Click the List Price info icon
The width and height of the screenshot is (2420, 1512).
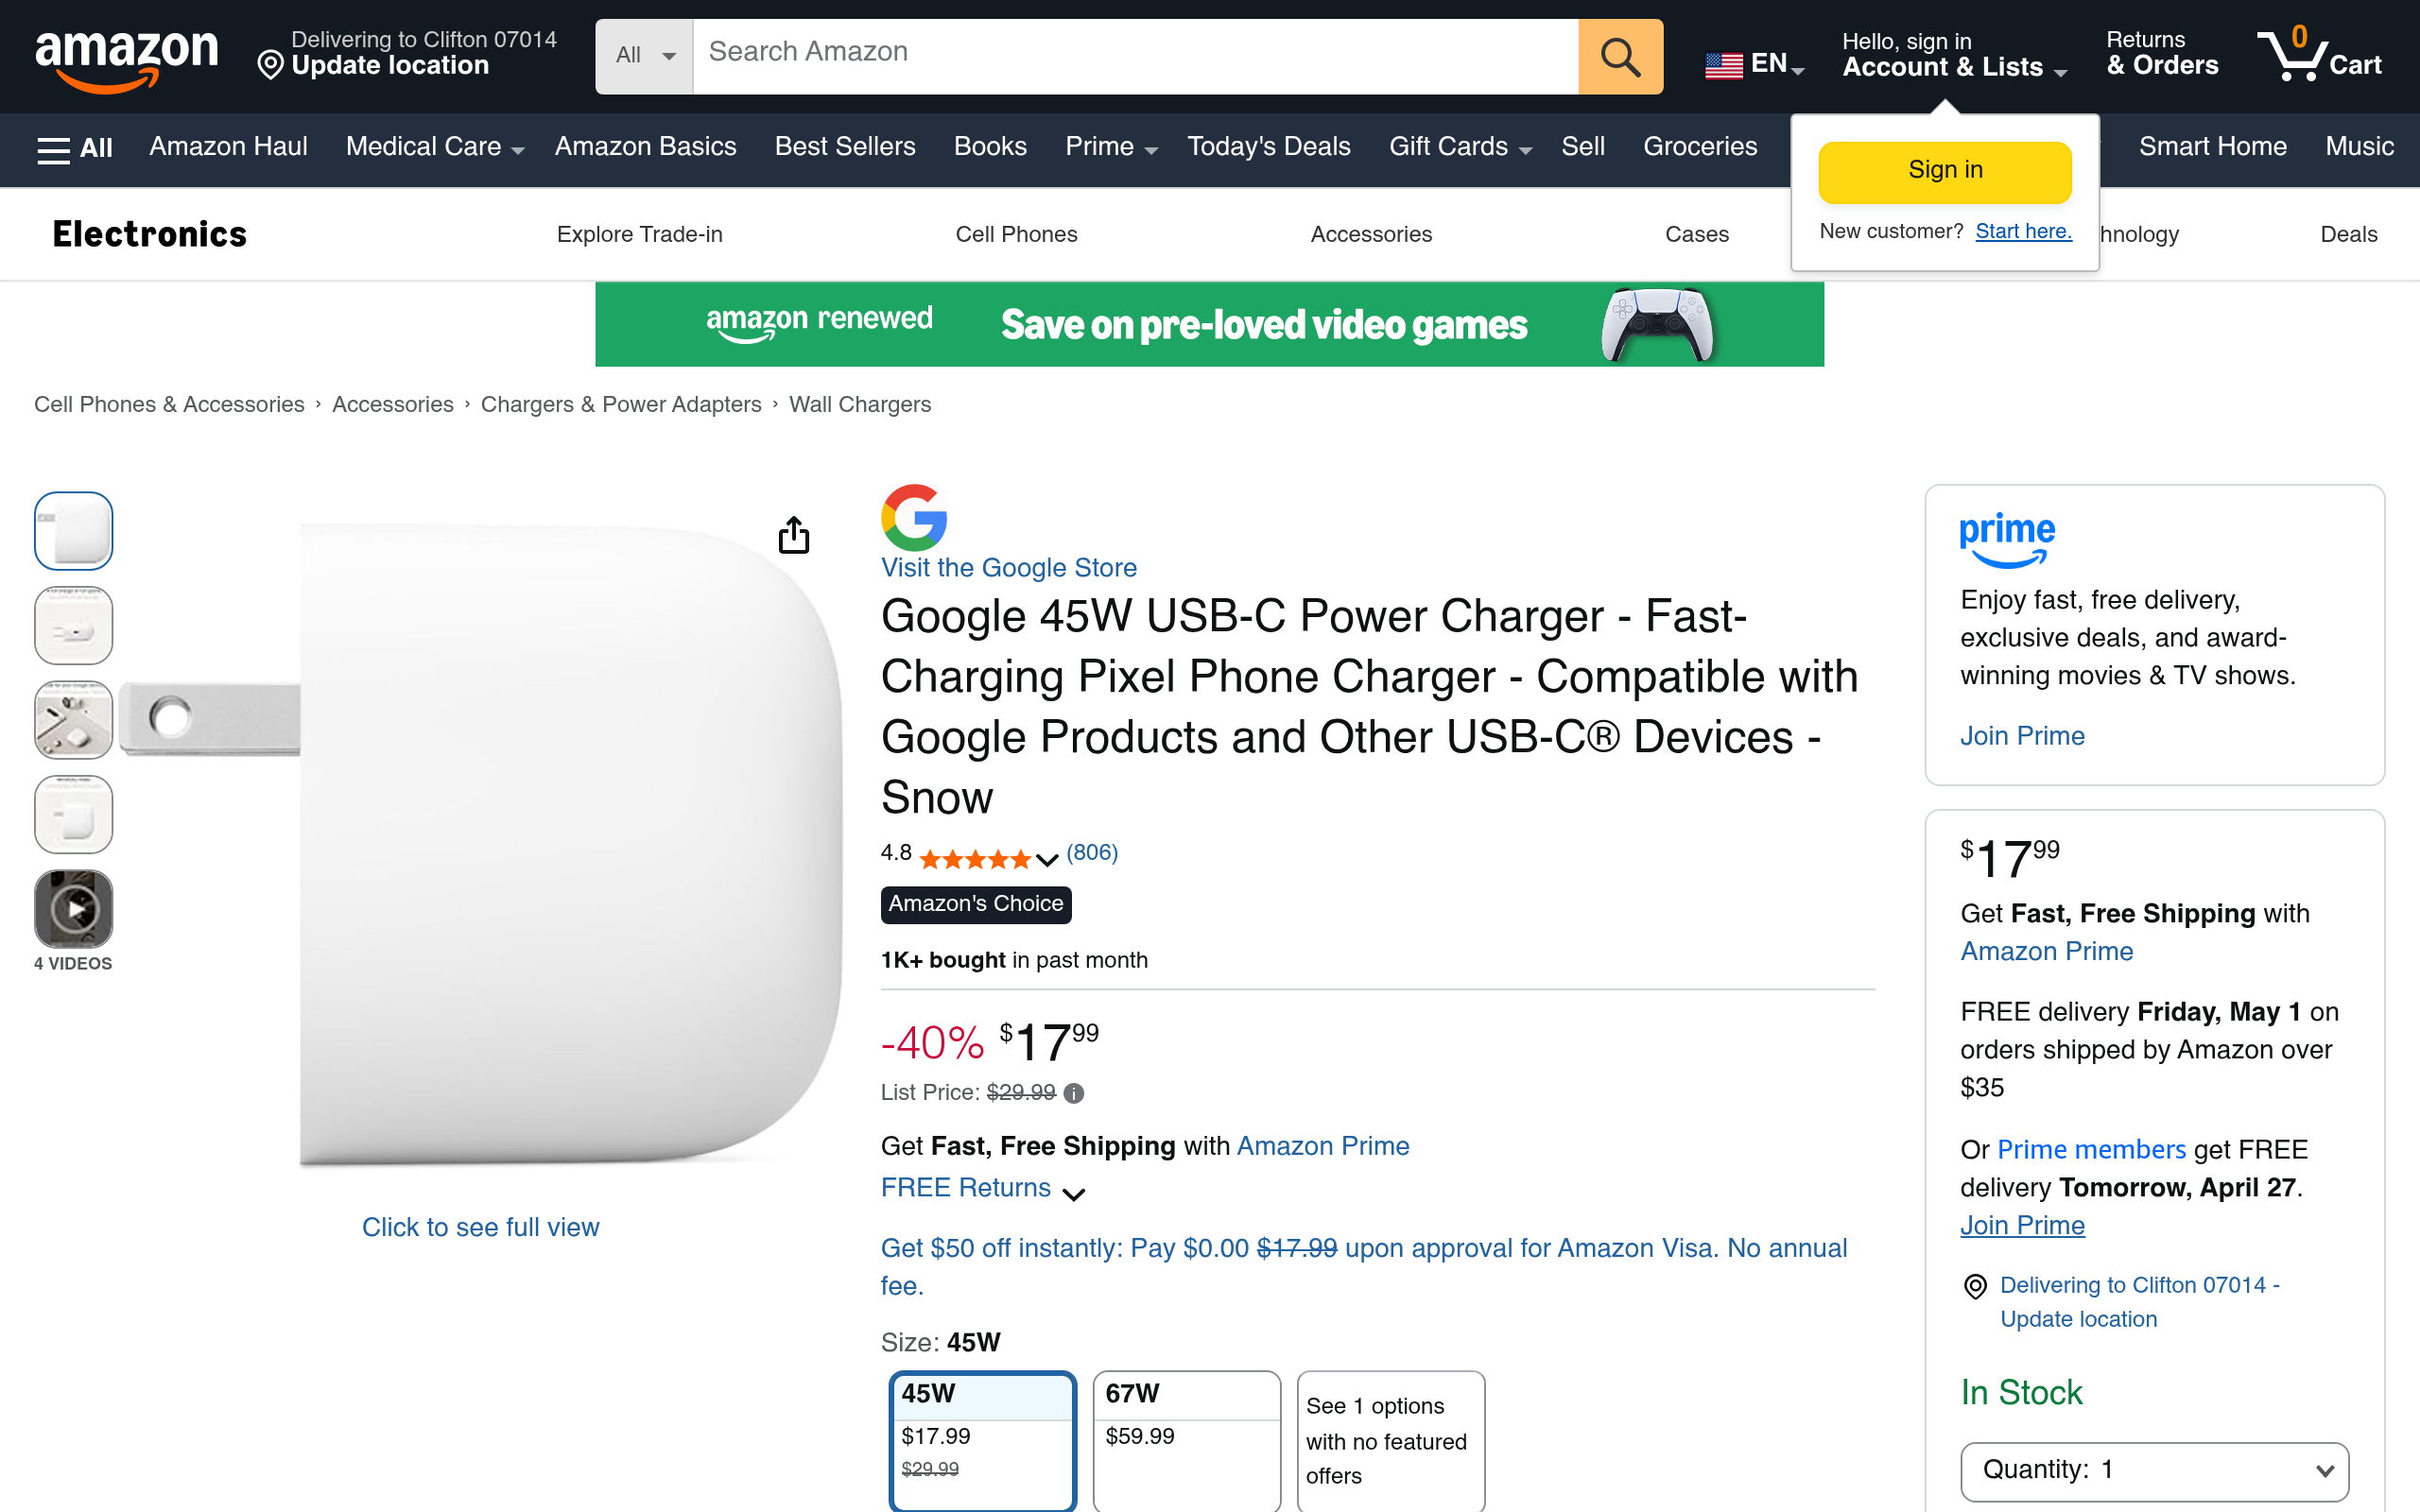(x=1074, y=1093)
